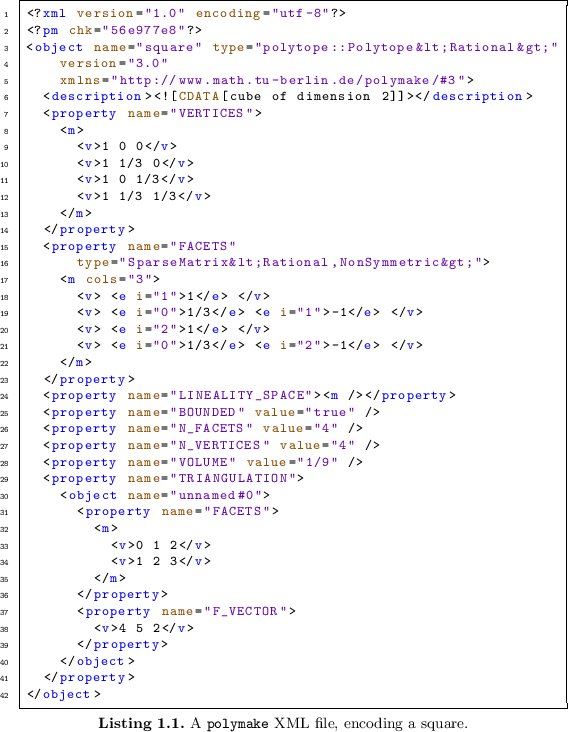Select the type "SparseMatrix&lt;Rational,NonSymmetric&gt;"
The height and width of the screenshot is (732, 568).
point(301,262)
